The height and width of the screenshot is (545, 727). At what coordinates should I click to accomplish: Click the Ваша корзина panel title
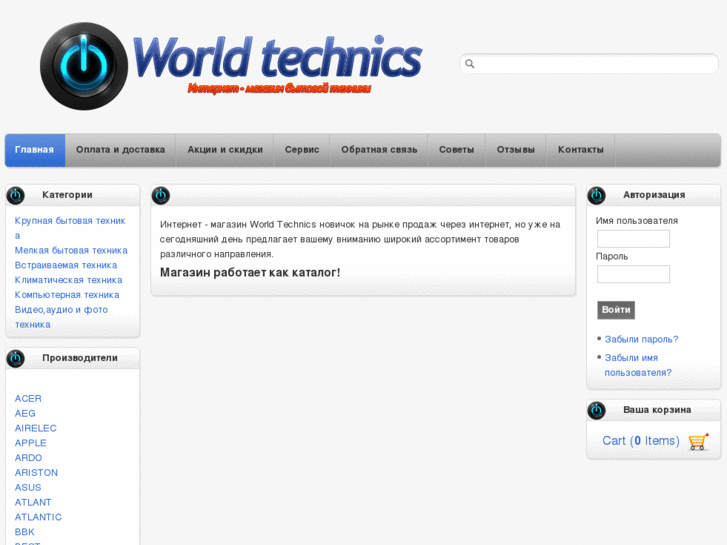point(657,410)
